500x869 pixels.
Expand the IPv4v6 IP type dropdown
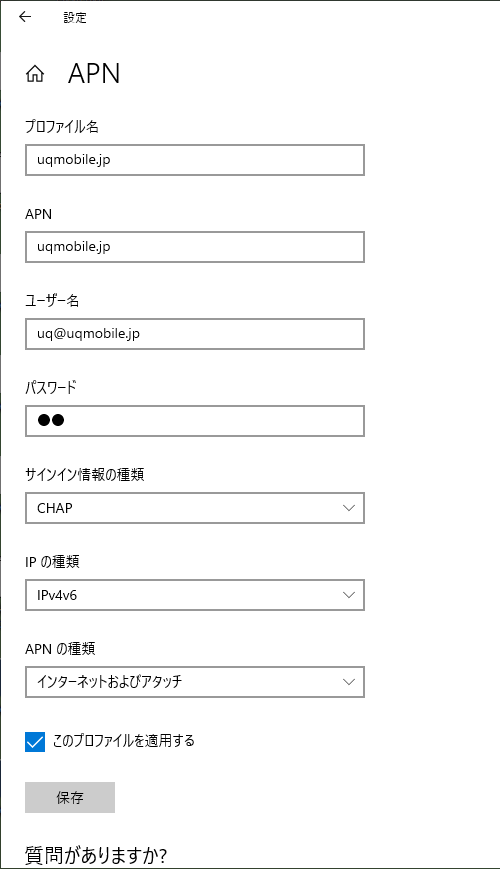(195, 595)
